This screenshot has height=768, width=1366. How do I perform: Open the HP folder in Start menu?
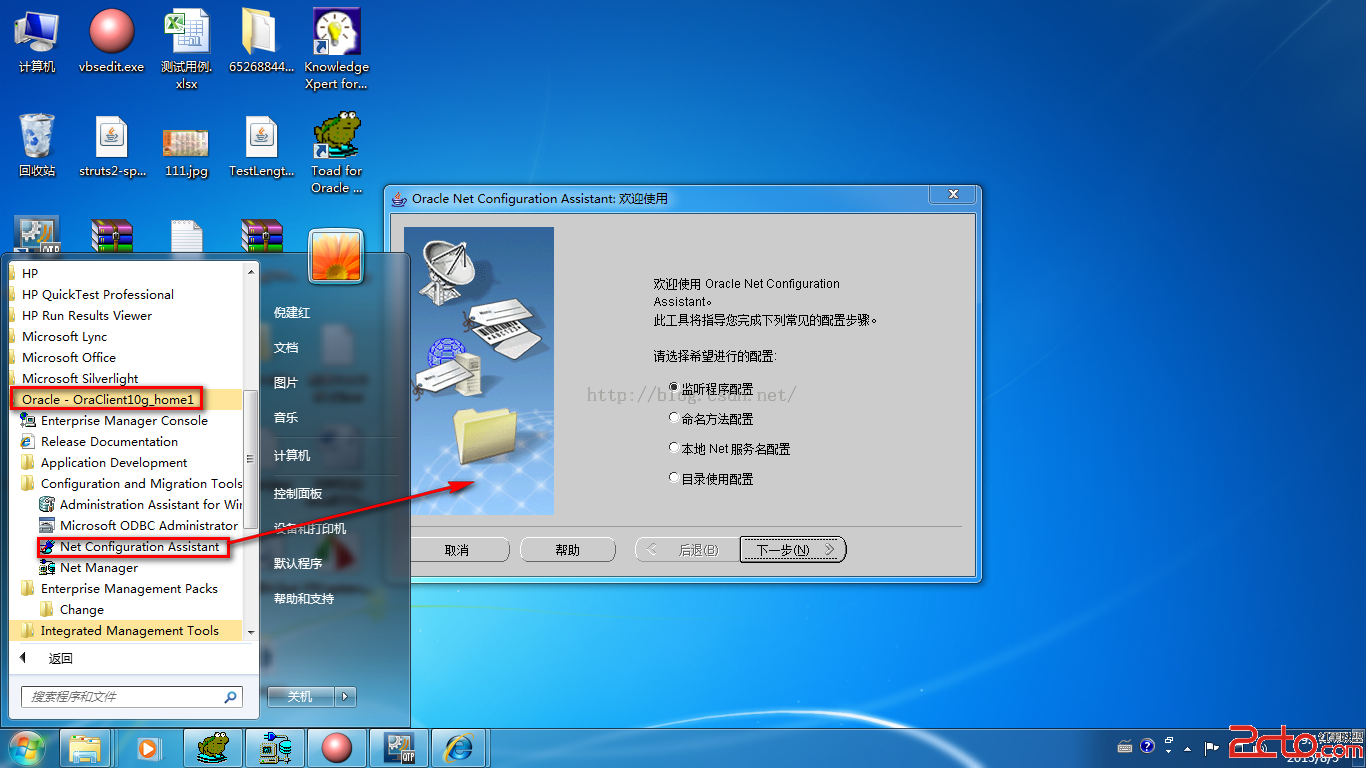pyautogui.click(x=23, y=273)
